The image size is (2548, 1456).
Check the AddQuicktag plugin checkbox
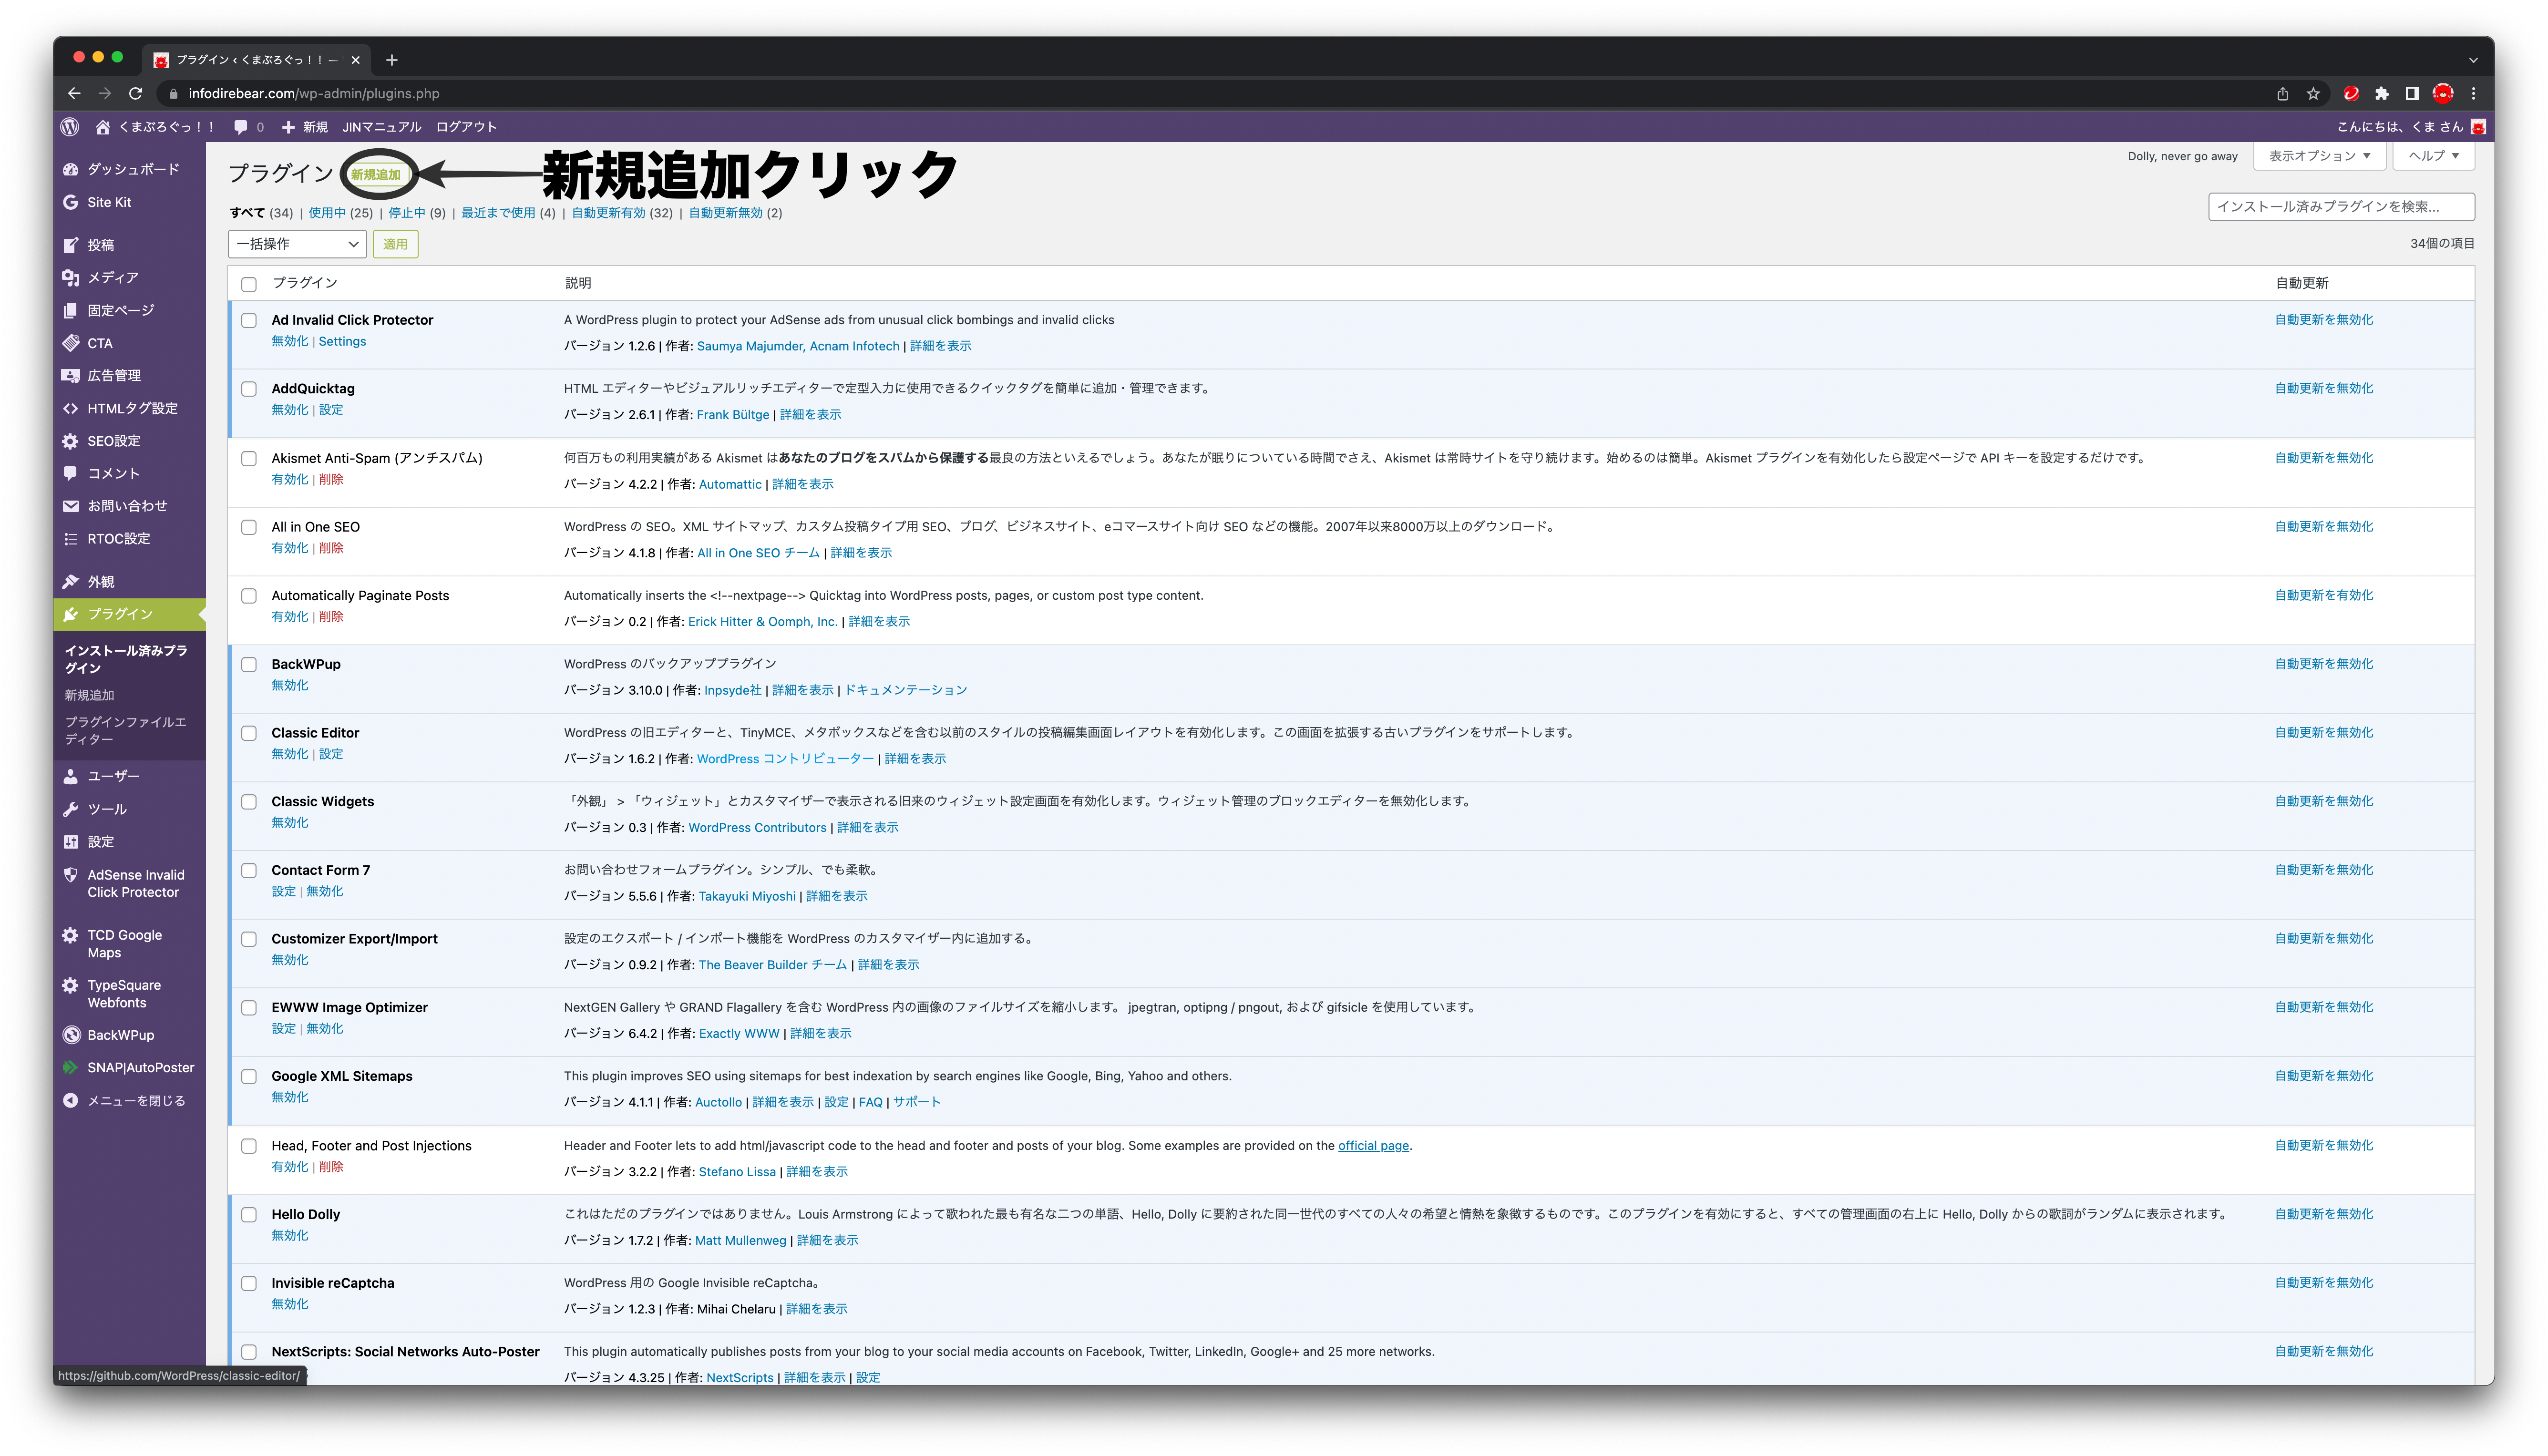click(x=249, y=389)
